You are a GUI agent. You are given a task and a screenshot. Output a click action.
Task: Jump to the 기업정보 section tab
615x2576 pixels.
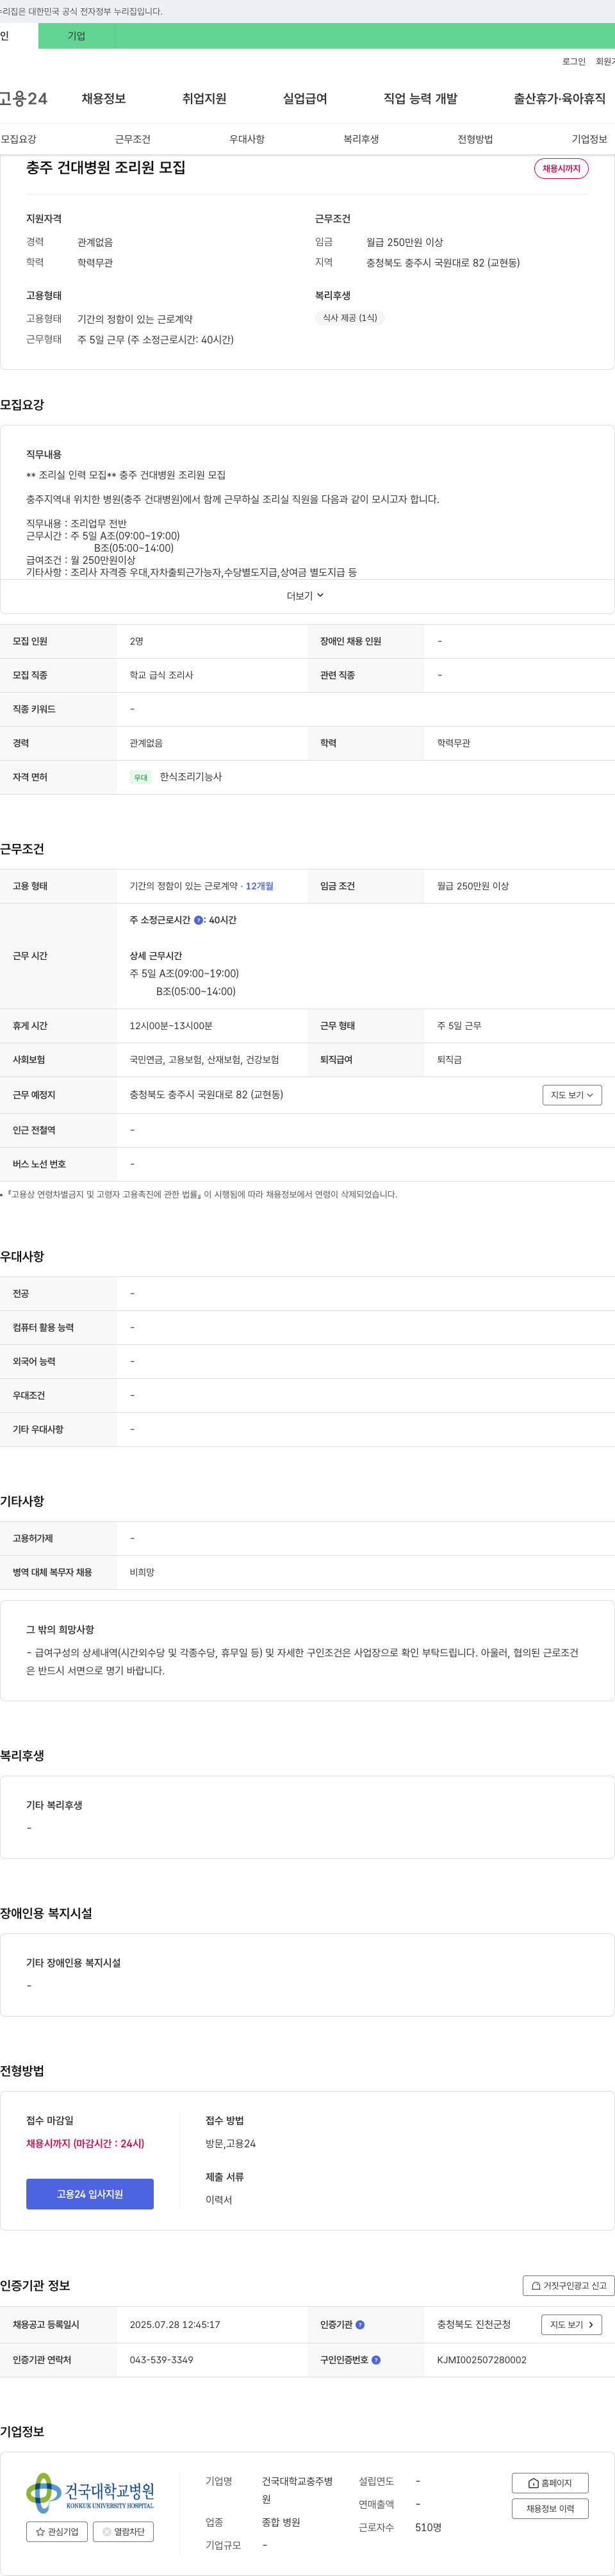tap(589, 140)
